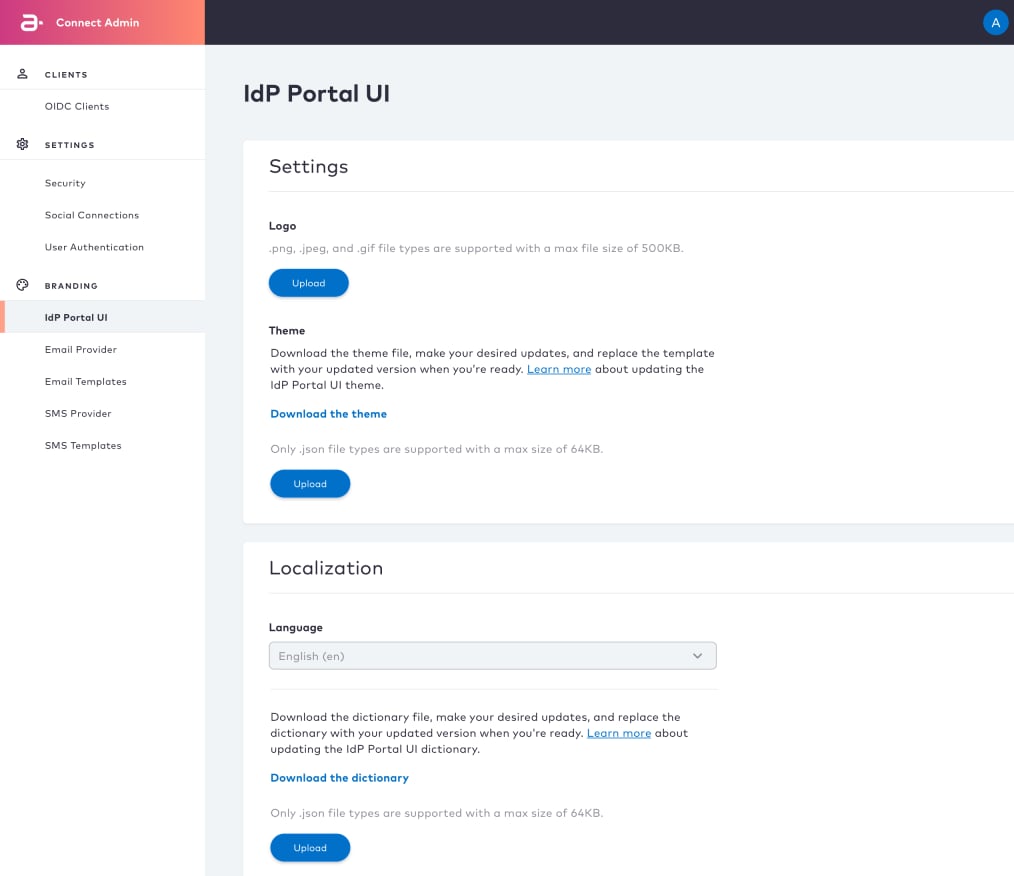Click the BRANDING section header
Viewport: 1014px width, 876px height.
(x=71, y=286)
